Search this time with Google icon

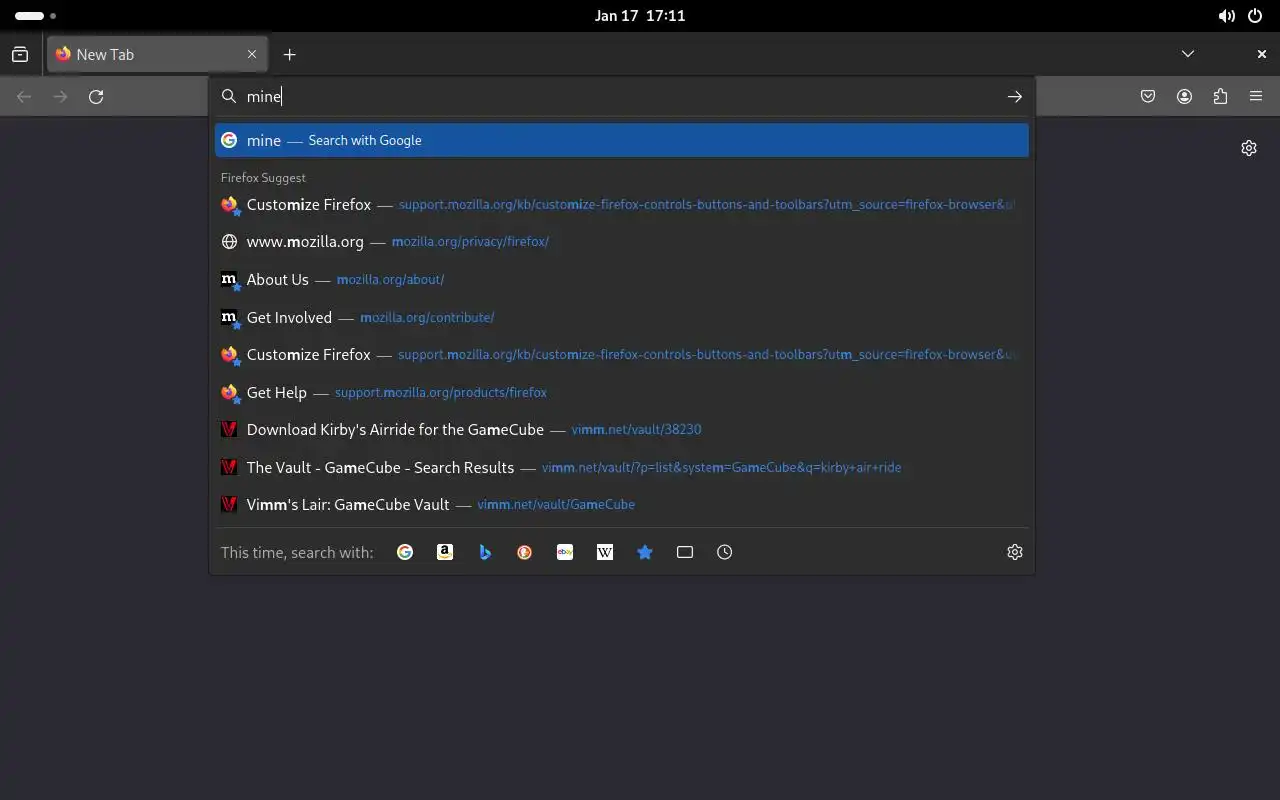(405, 552)
